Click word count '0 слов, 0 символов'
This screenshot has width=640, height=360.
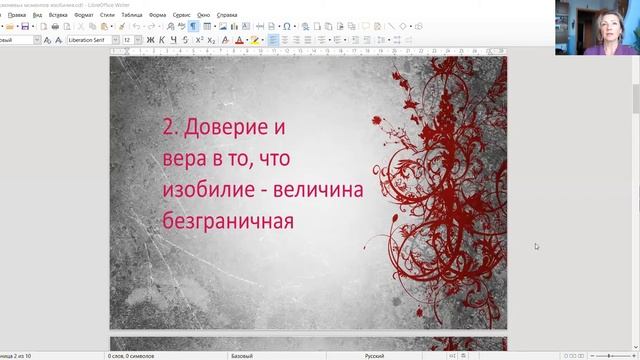[131, 356]
